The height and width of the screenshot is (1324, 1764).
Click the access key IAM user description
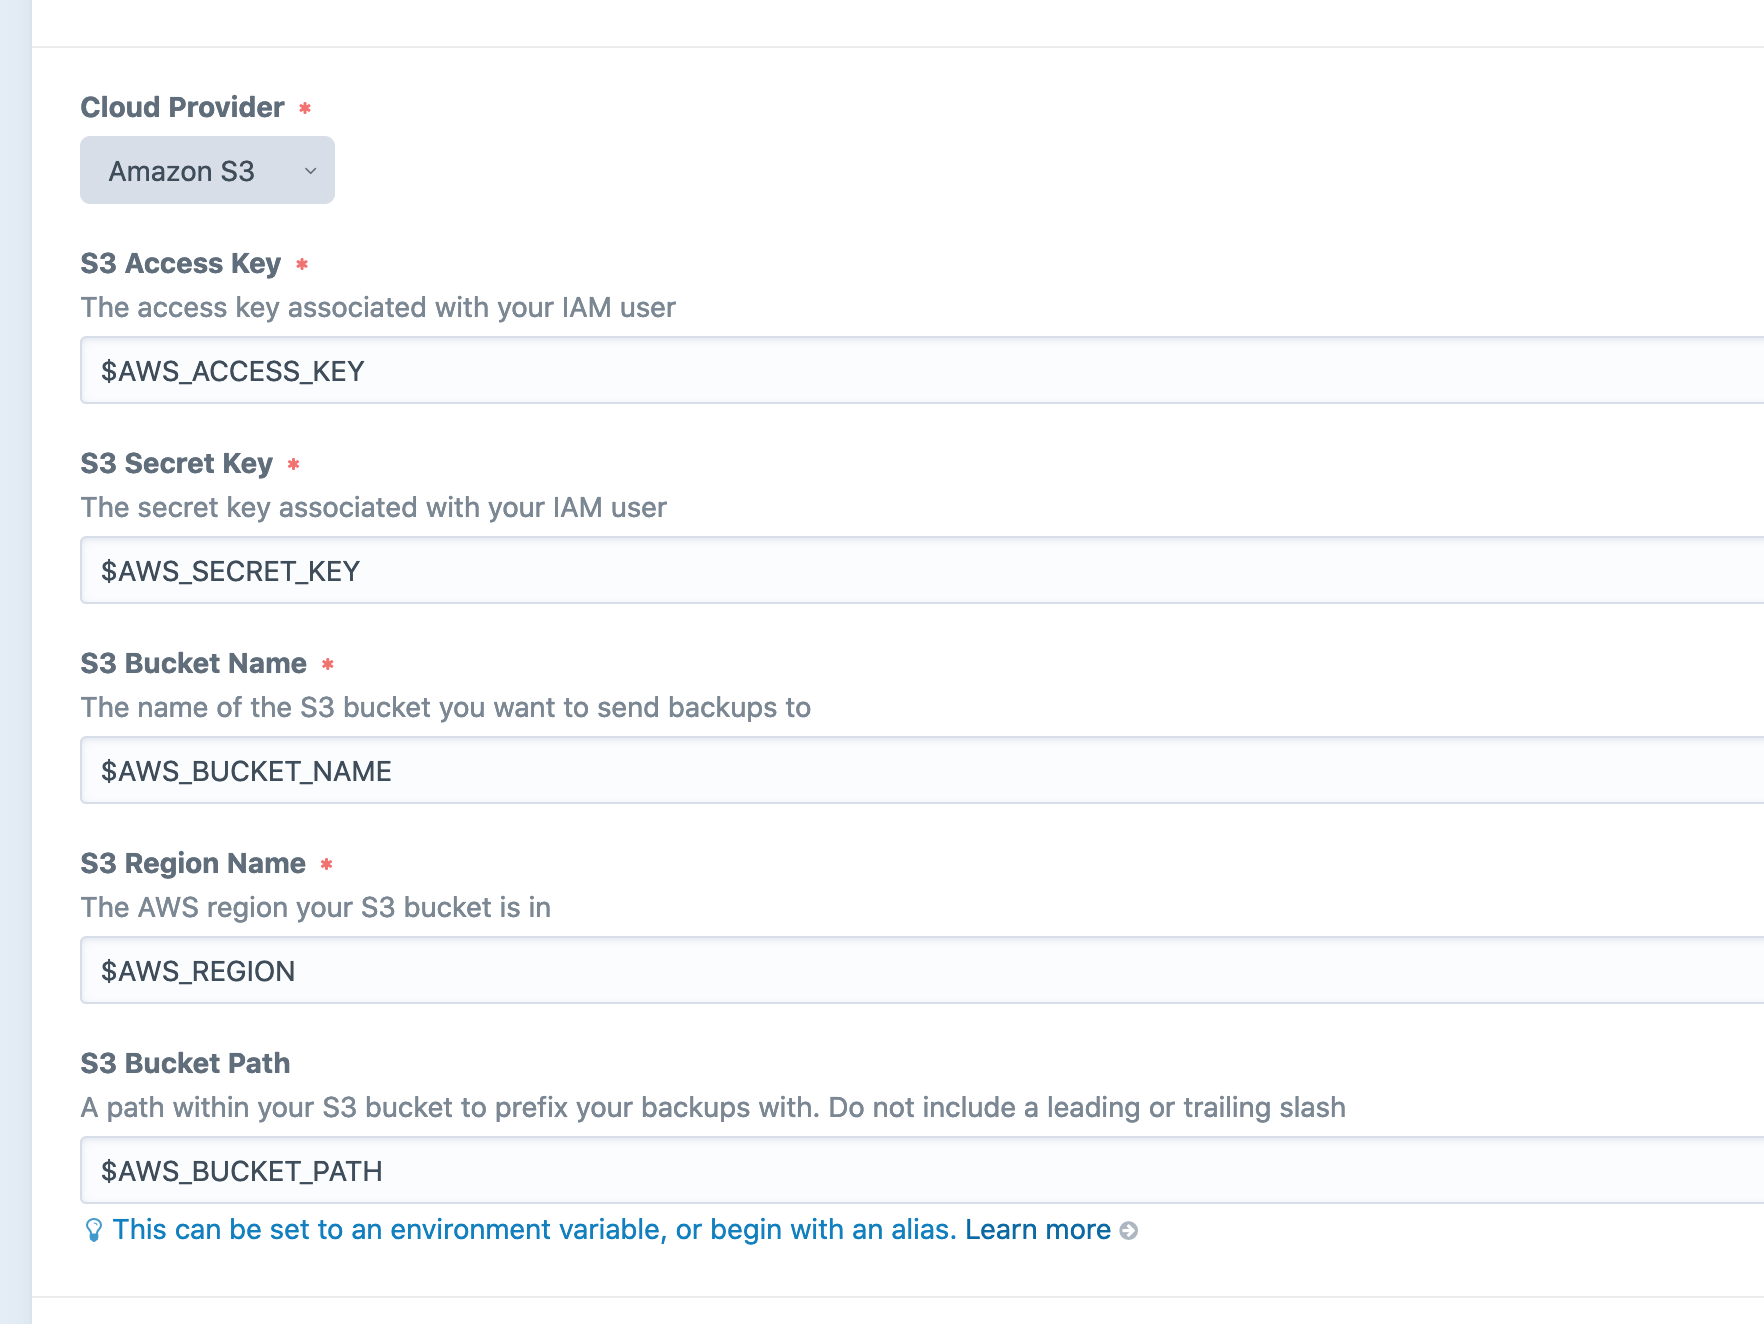[x=378, y=307]
